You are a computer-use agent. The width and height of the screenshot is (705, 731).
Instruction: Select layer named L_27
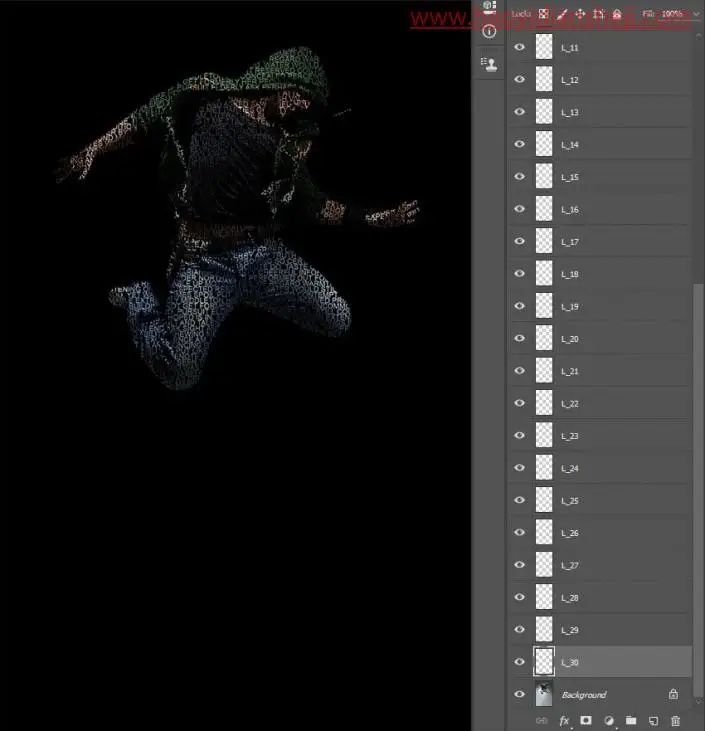(570, 565)
